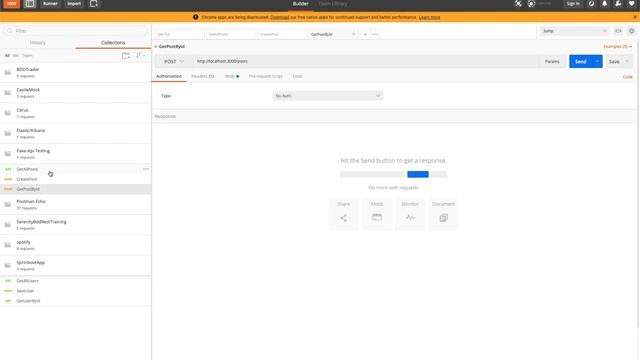The image size is (640, 360).
Task: Expand the Elastic/Kibana collection
Action: coord(76,133)
